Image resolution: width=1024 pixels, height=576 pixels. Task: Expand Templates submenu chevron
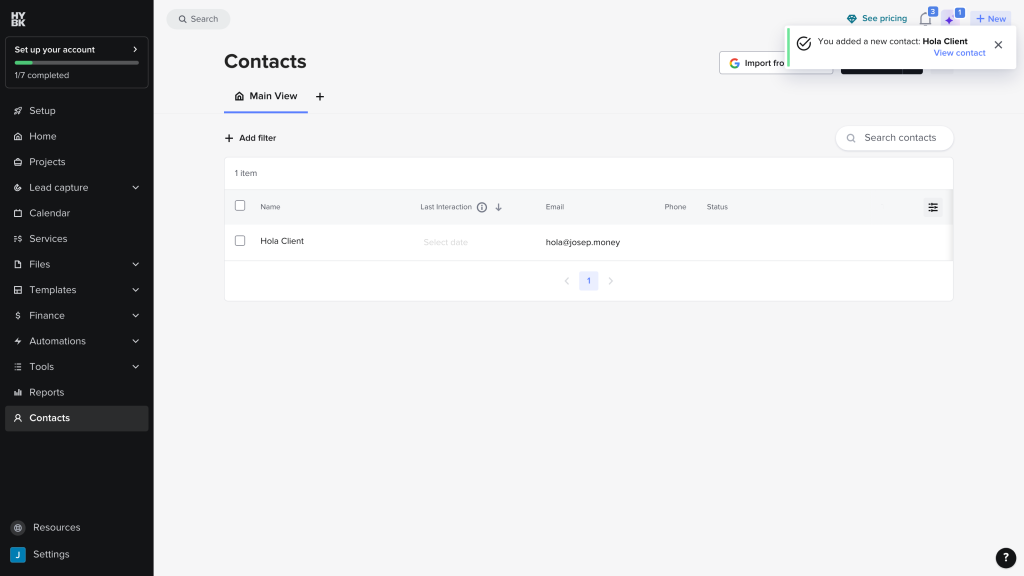click(136, 290)
